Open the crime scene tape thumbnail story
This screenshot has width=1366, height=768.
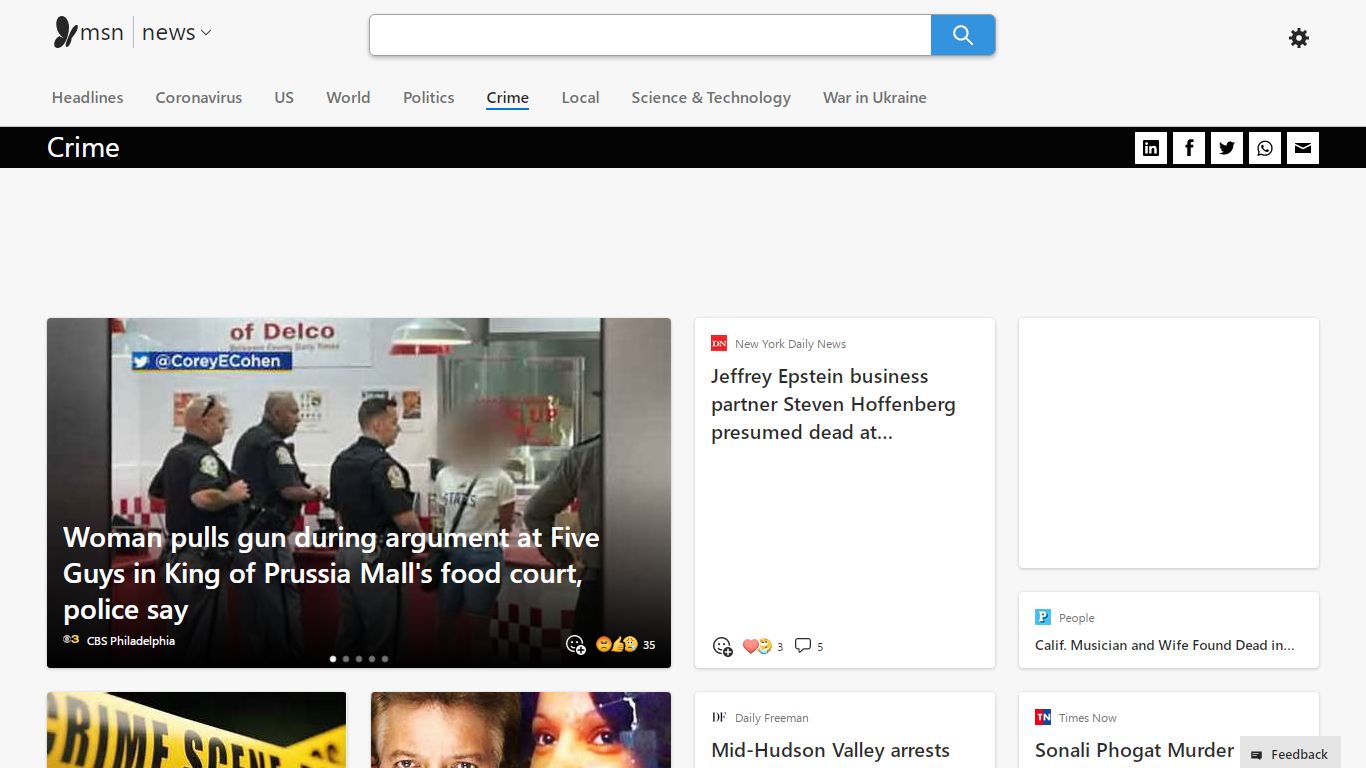point(196,730)
